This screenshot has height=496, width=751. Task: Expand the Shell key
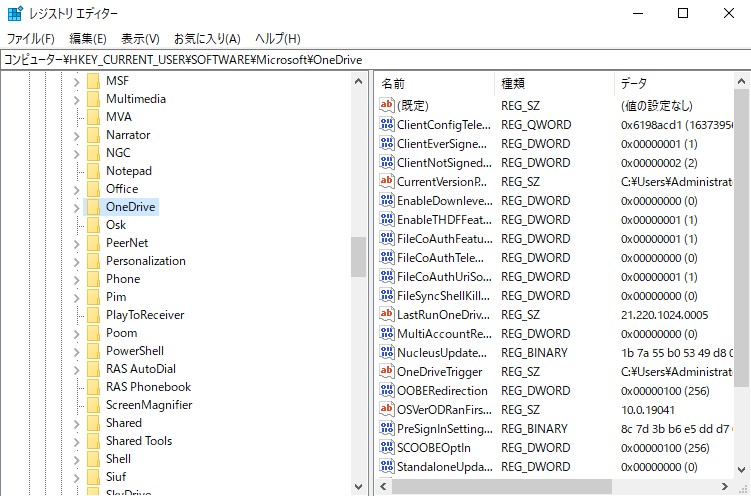(x=77, y=460)
